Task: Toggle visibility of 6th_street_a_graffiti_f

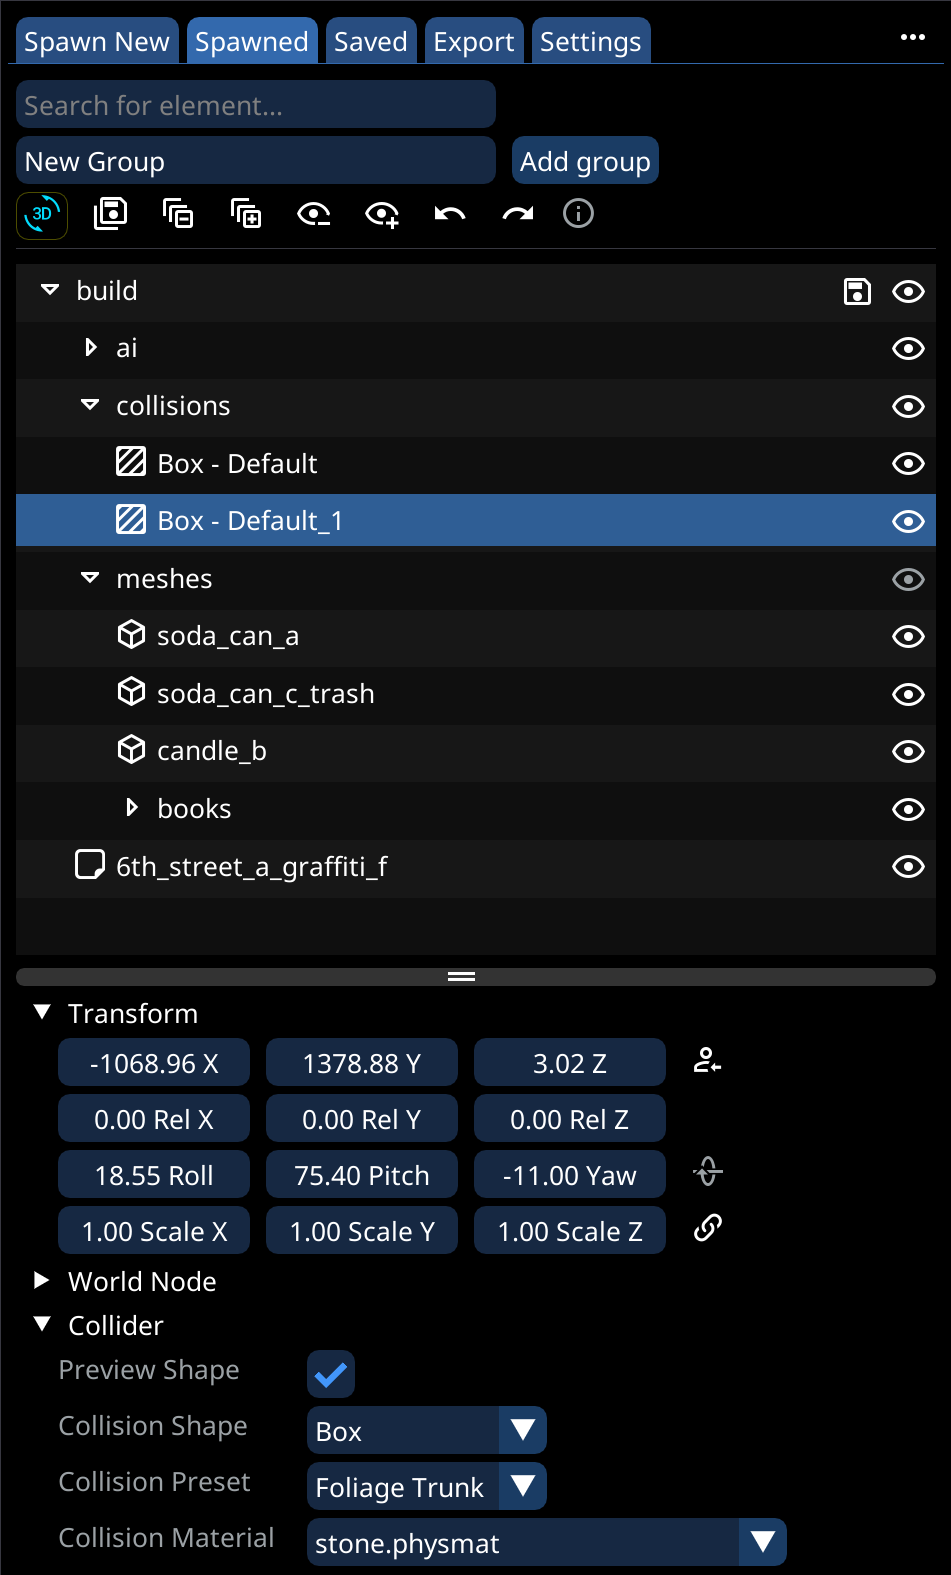Action: point(907,867)
